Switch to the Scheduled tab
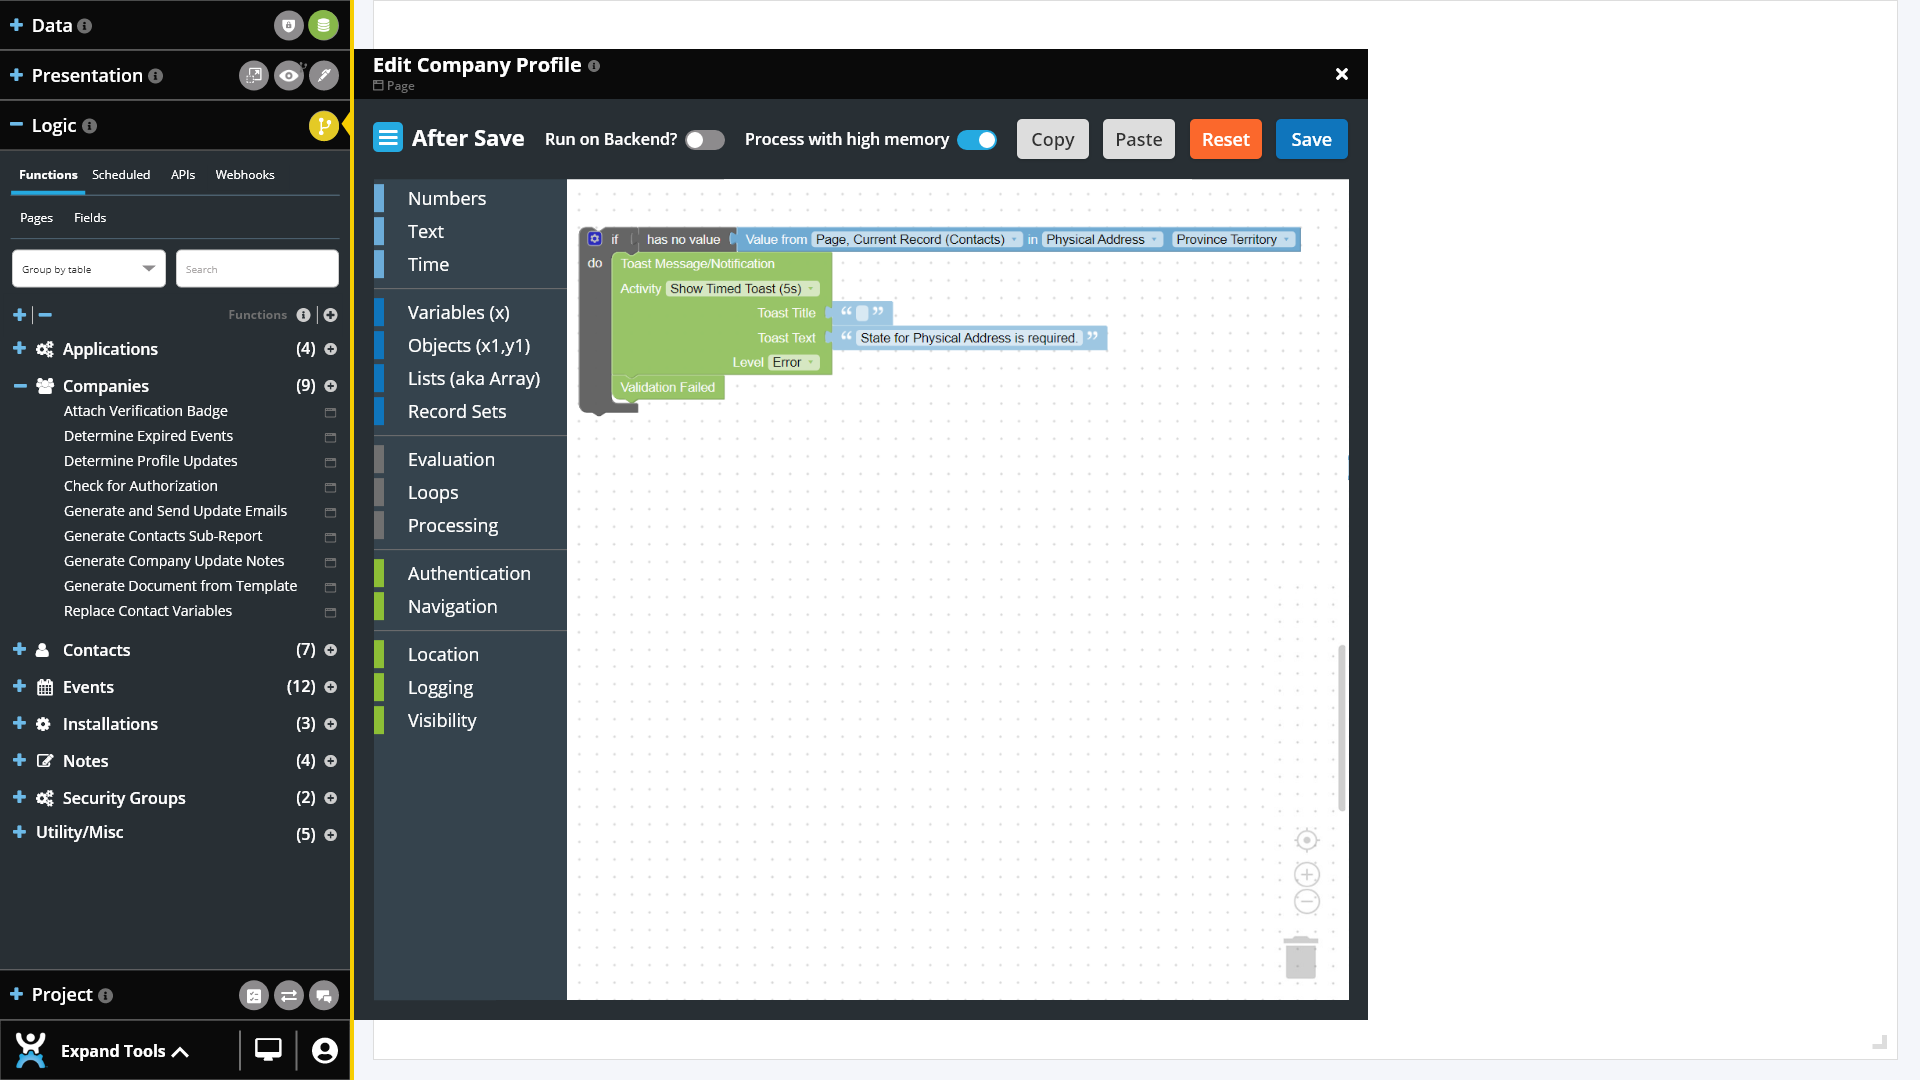The width and height of the screenshot is (1920, 1080). pos(121,175)
